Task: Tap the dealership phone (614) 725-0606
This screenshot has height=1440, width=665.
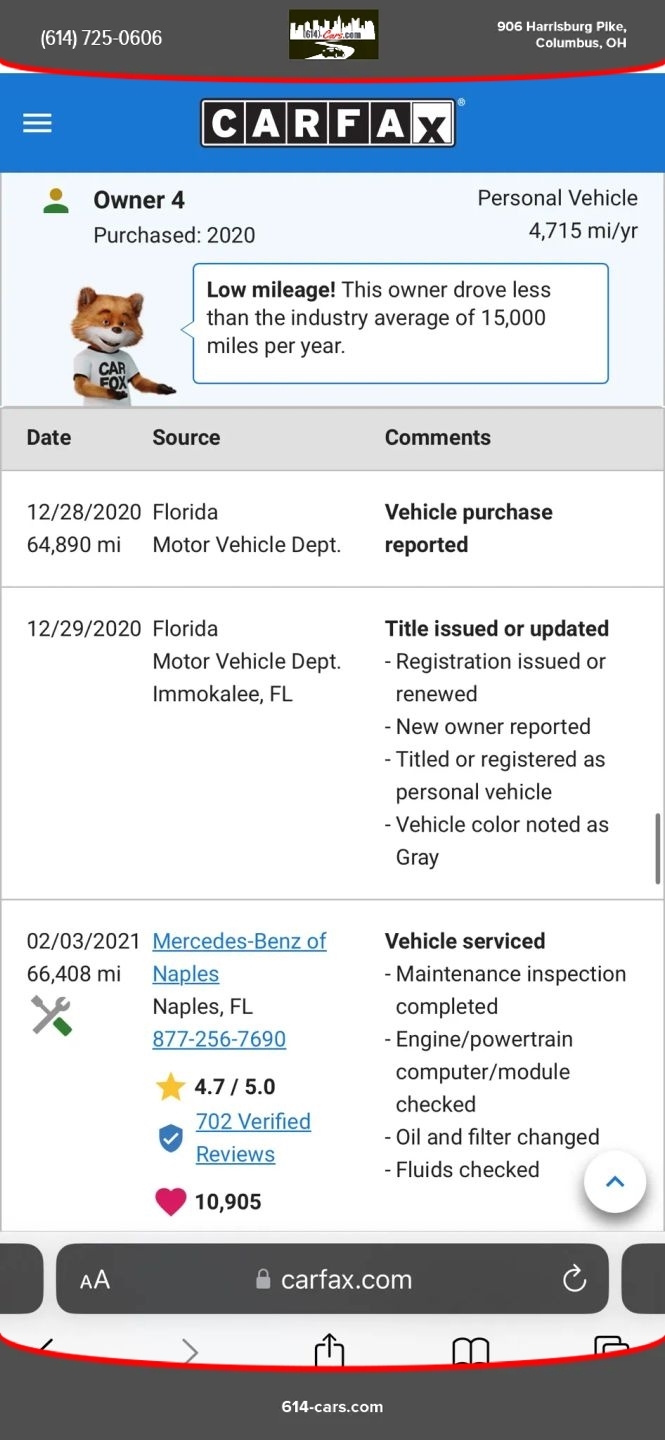Action: point(101,38)
